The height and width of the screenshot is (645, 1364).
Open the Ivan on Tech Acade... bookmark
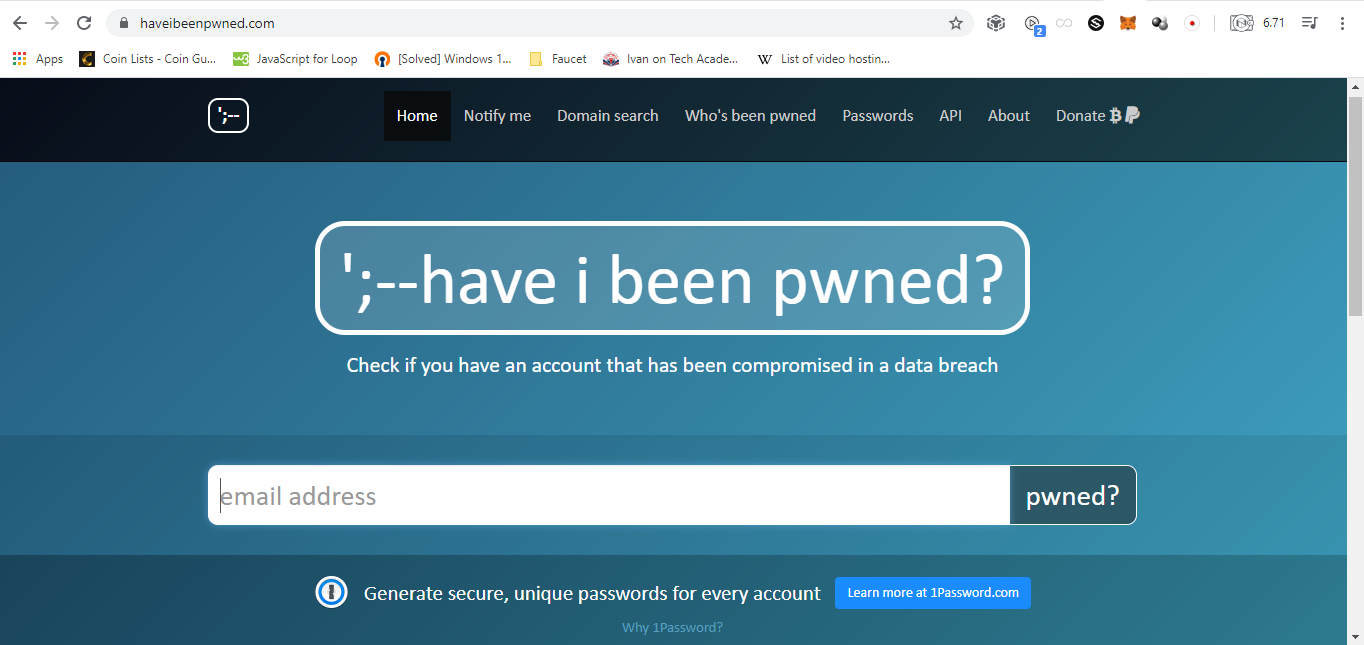671,59
